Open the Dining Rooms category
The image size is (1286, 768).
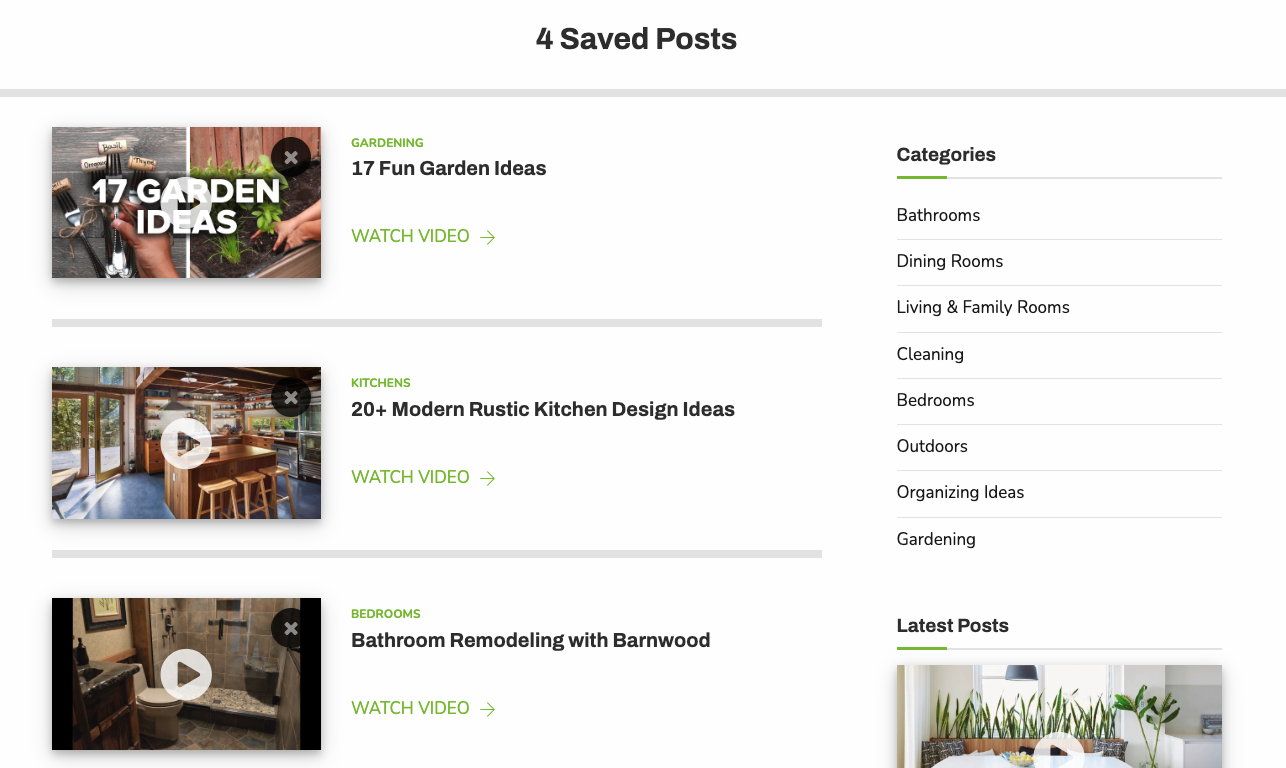tap(949, 261)
